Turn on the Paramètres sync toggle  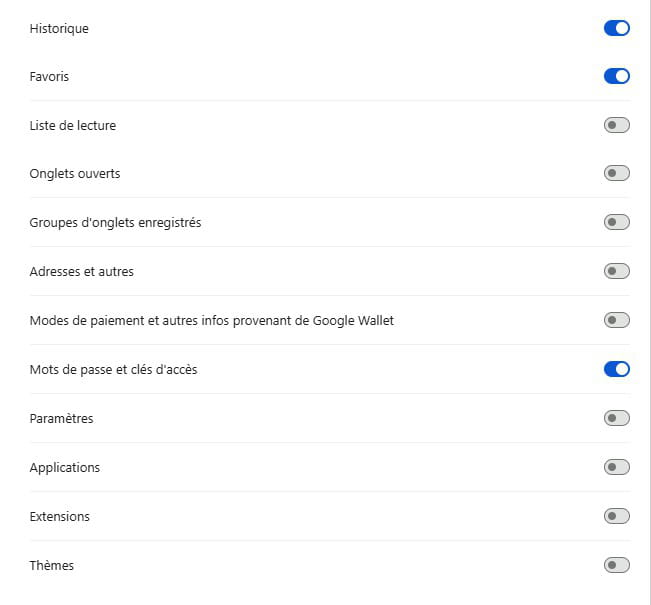[616, 418]
